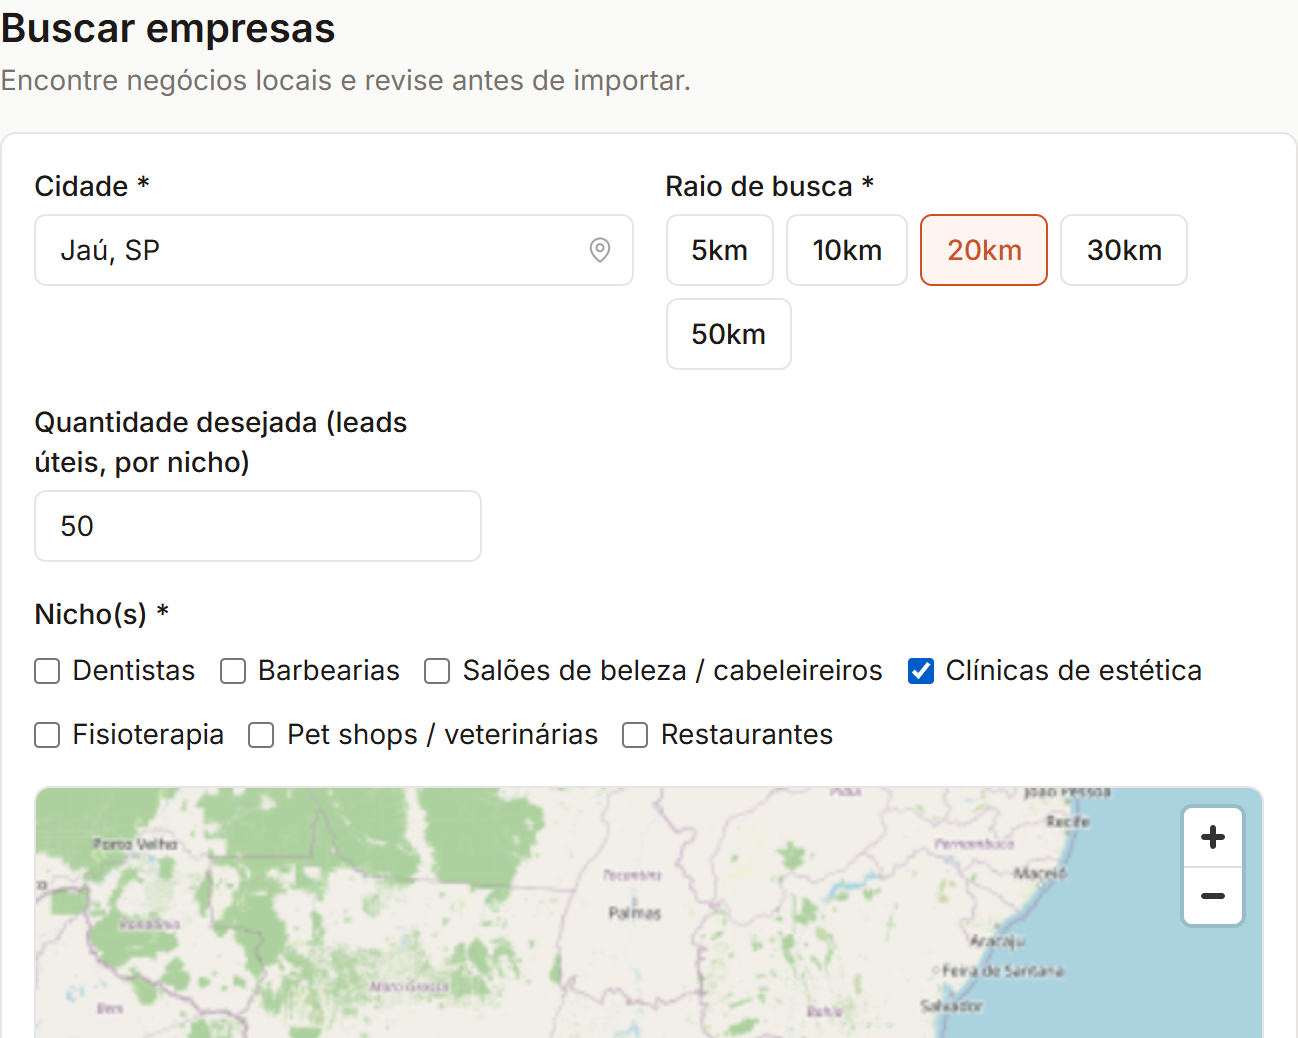Screen dimensions: 1298x1038
Task: Uncheck Clínicas de estética checkbox
Action: coord(921,671)
